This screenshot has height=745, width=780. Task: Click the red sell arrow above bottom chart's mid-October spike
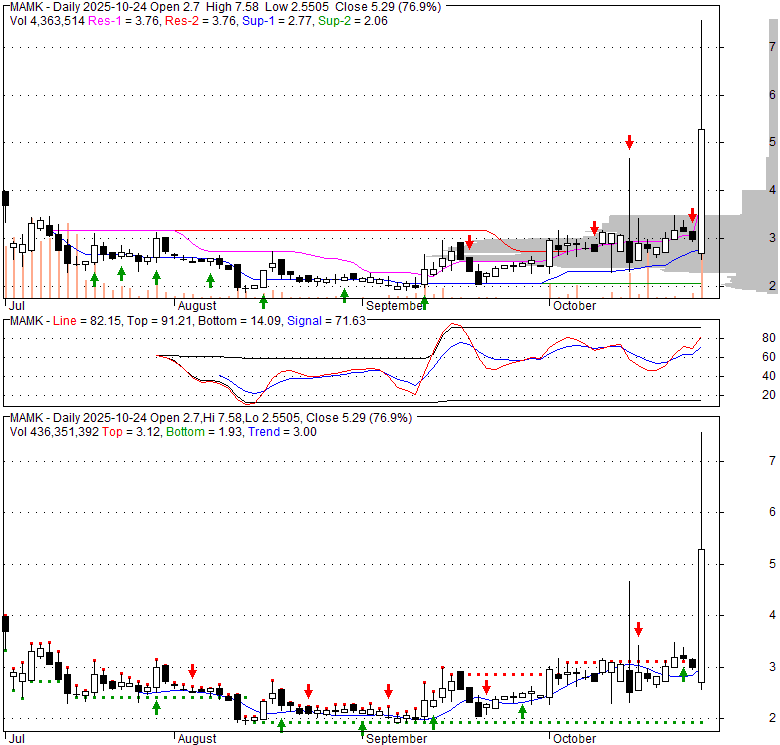pyautogui.click(x=638, y=629)
